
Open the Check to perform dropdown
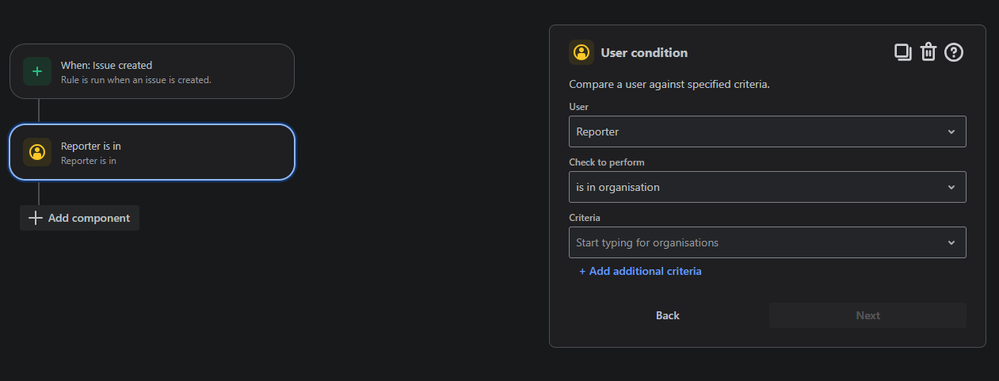click(x=767, y=187)
